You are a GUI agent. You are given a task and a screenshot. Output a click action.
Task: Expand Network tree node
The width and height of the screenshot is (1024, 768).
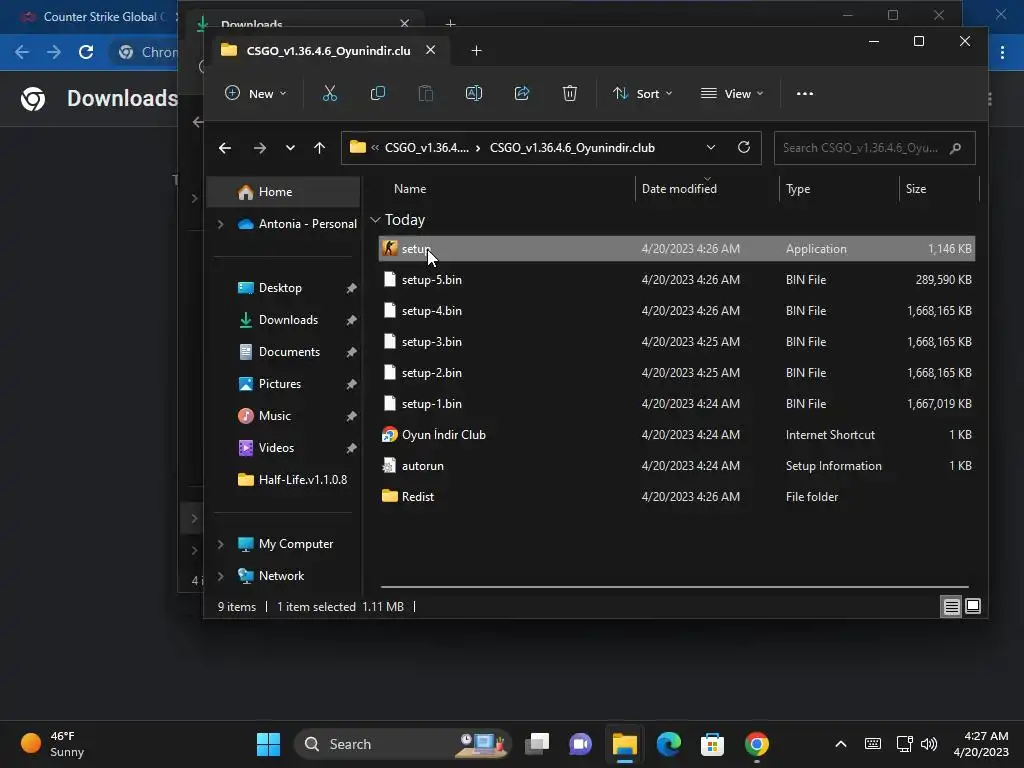point(221,576)
